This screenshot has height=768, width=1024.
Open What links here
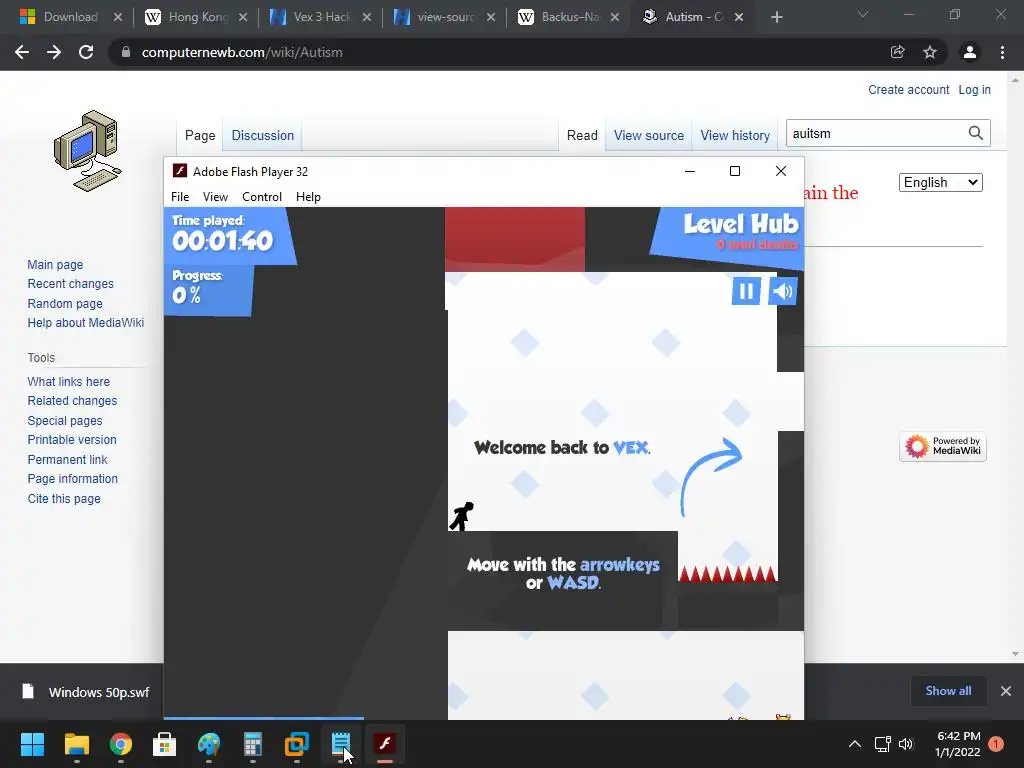(69, 381)
